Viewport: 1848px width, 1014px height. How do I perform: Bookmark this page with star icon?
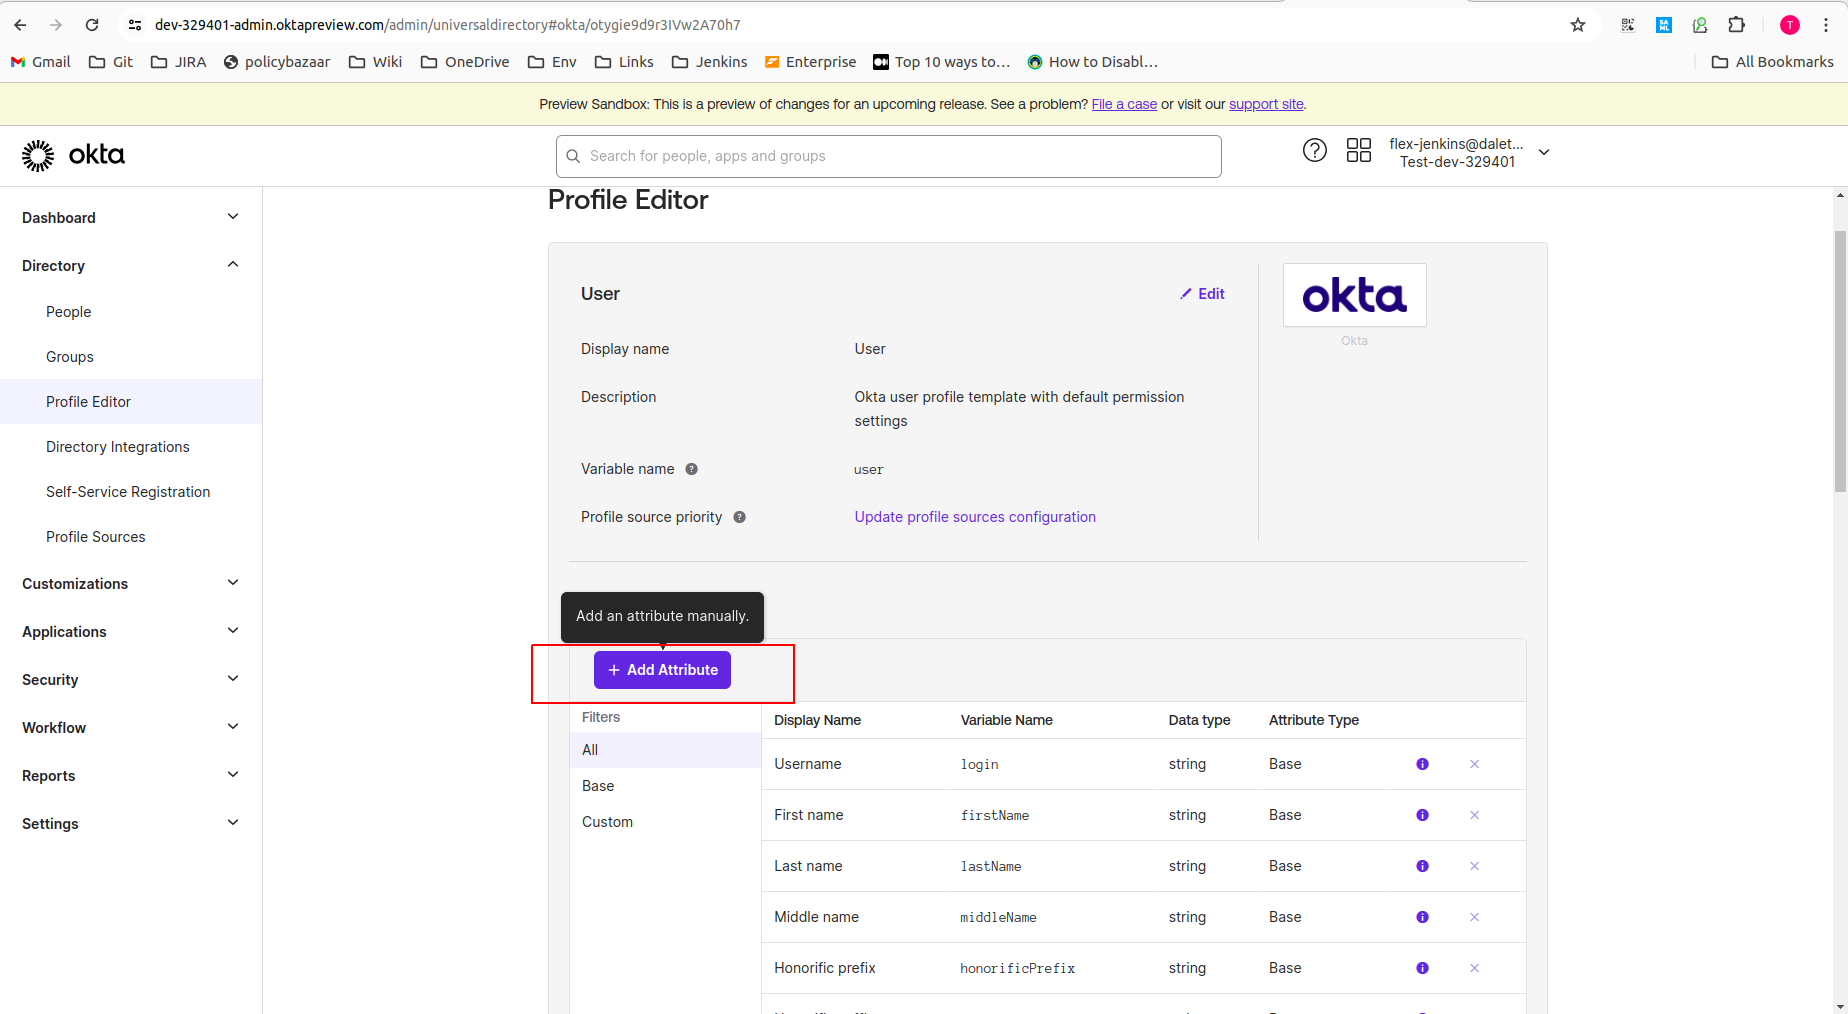tap(1578, 25)
